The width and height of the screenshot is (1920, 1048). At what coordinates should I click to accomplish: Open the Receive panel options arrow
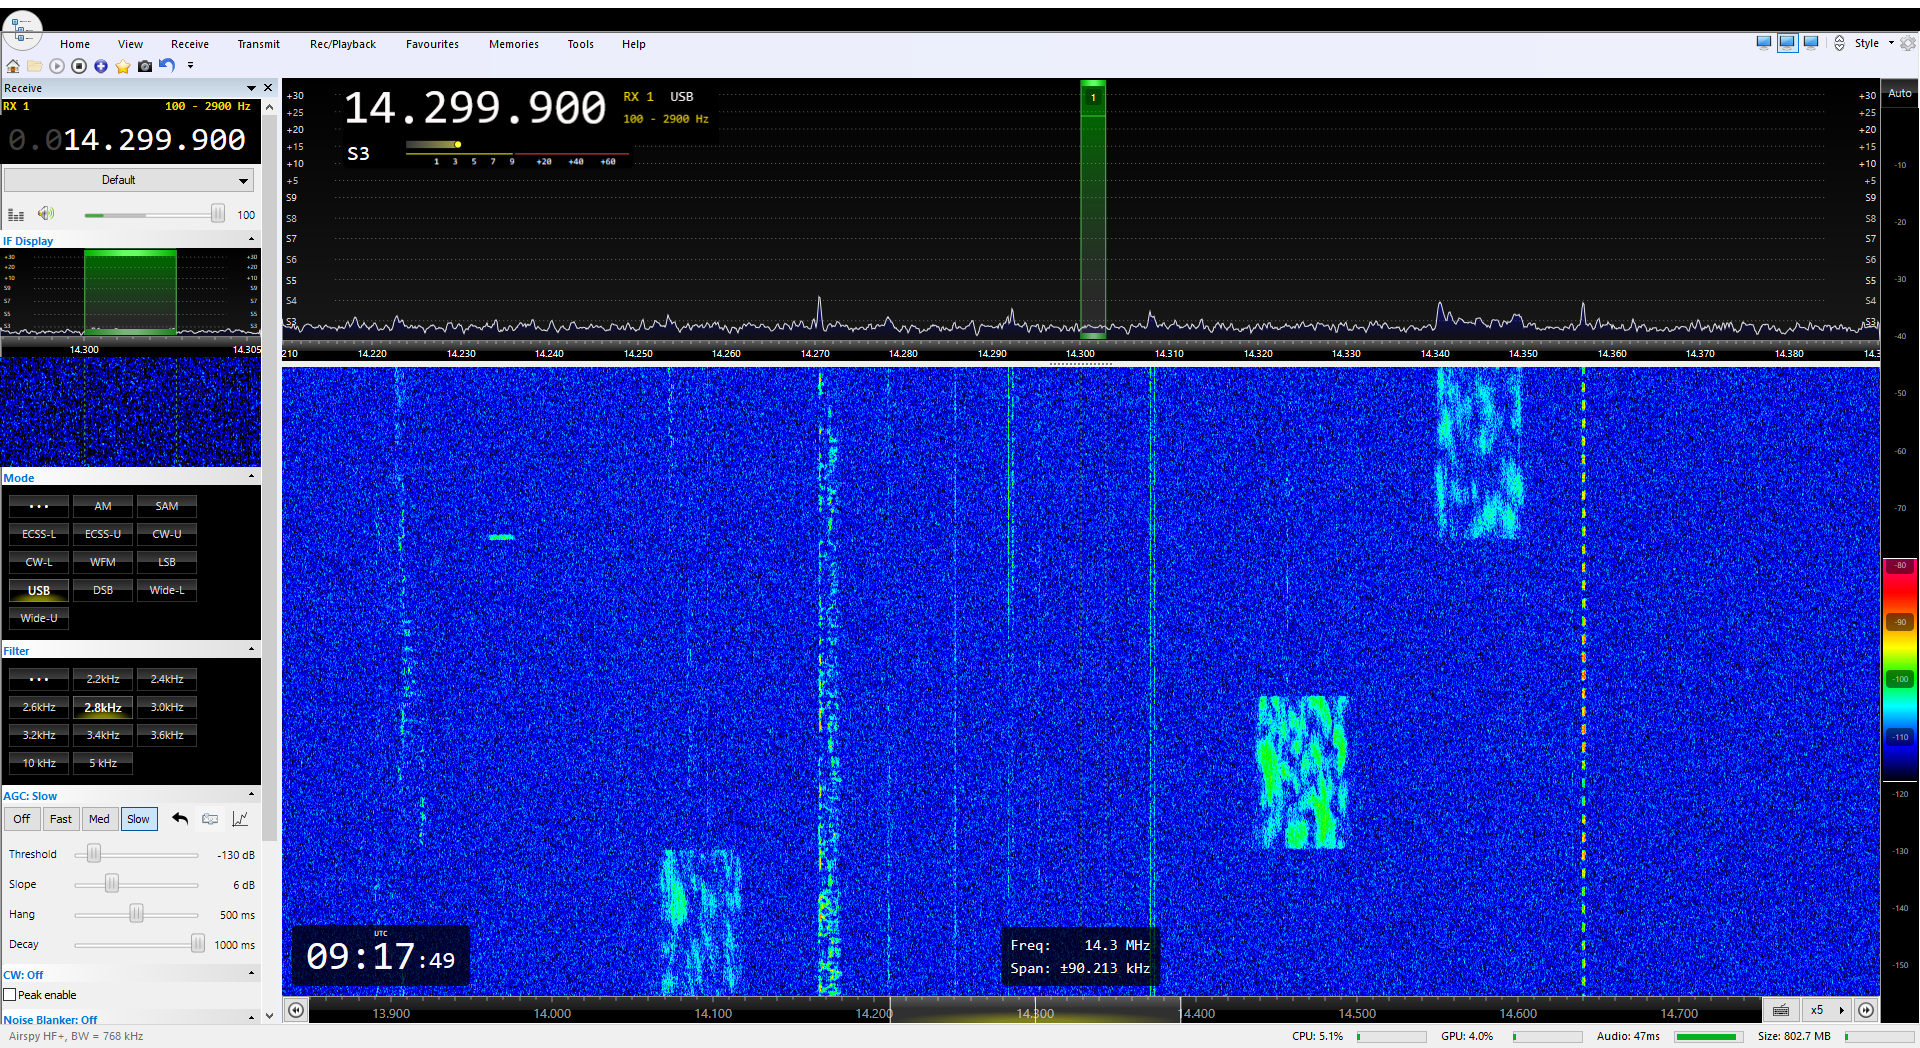click(251, 88)
